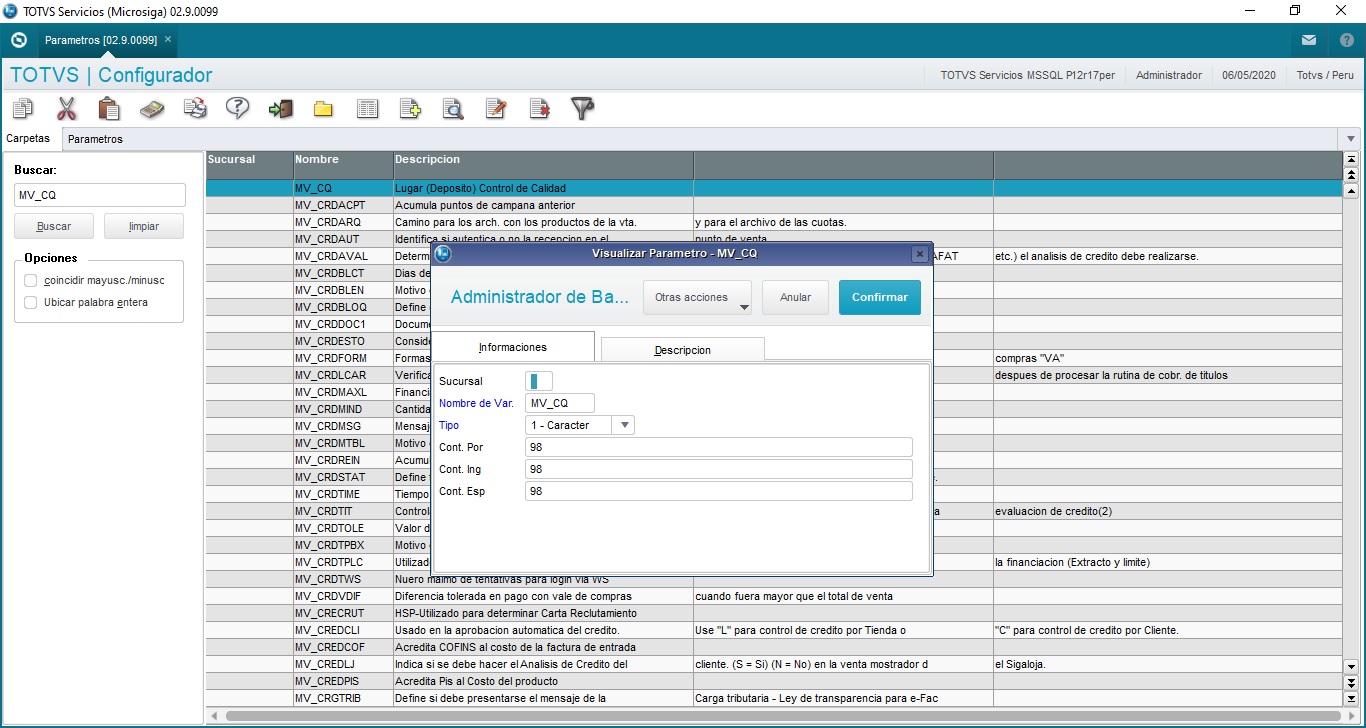Screen dimensions: 1366x728
Task: Open the Tipo combo box
Action: pyautogui.click(x=580, y=425)
